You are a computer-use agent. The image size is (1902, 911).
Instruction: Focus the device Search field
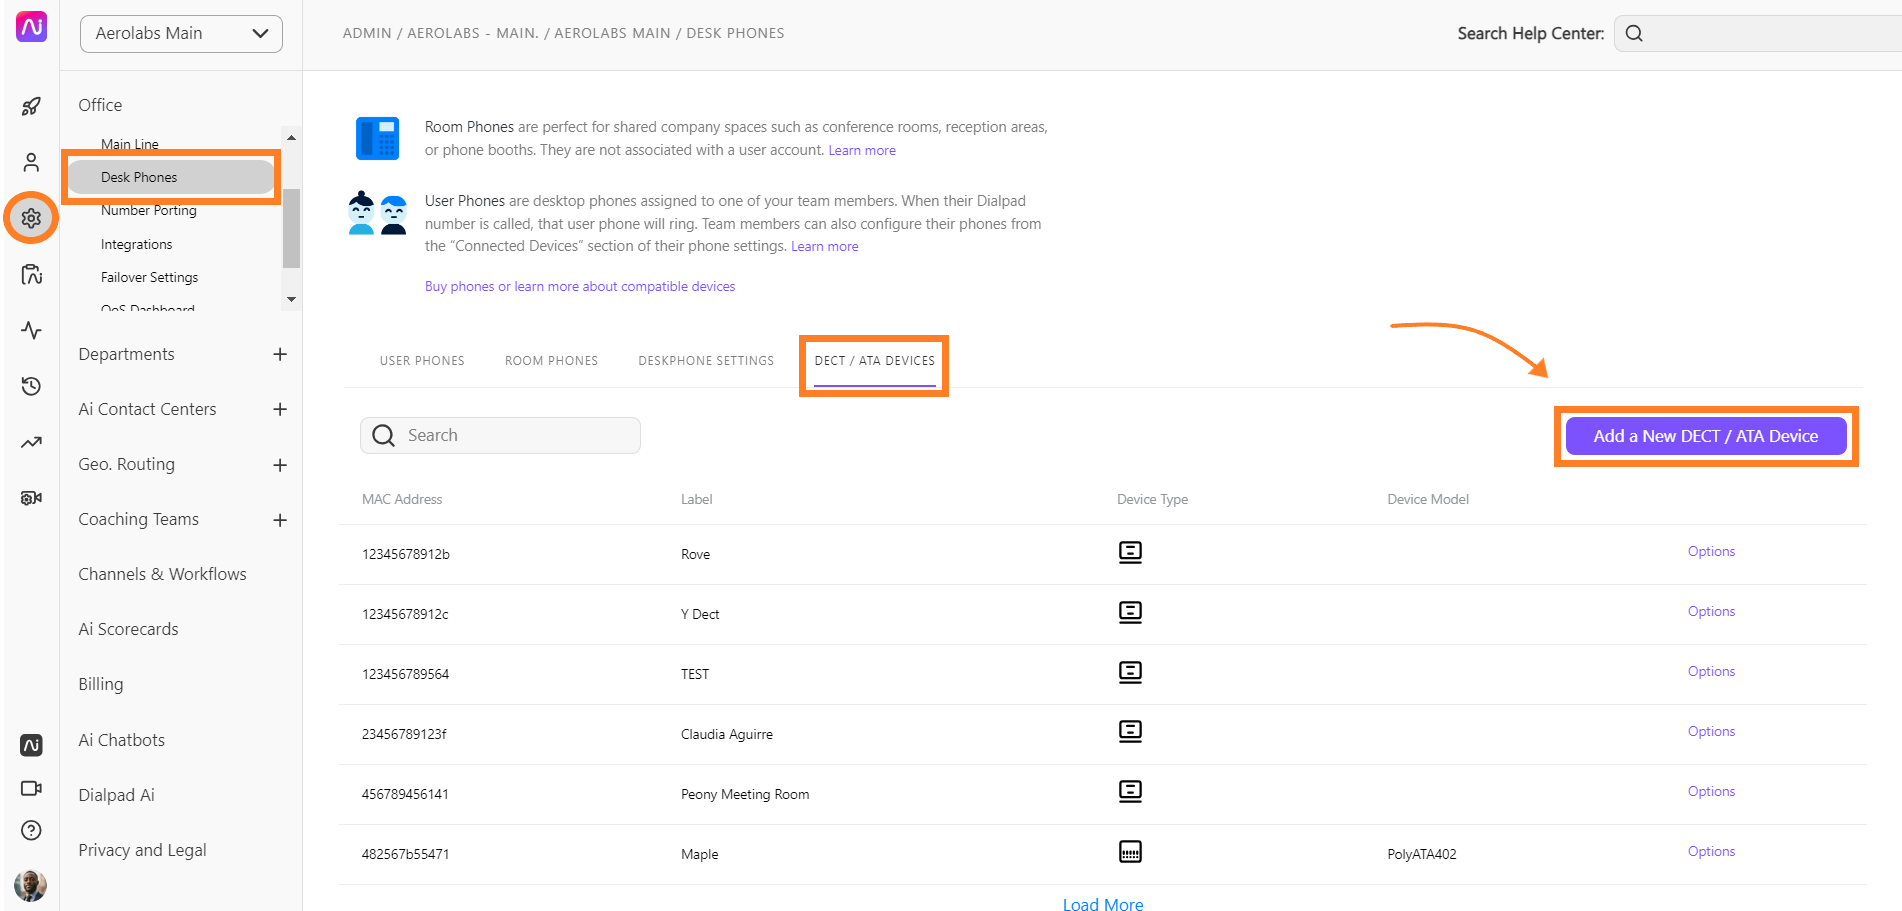tap(500, 435)
